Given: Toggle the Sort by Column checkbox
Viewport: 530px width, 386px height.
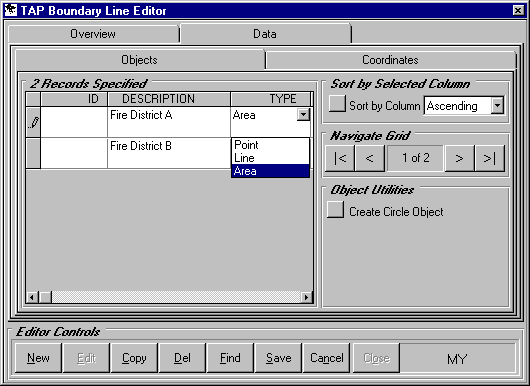Looking at the screenshot, I should (x=337, y=103).
